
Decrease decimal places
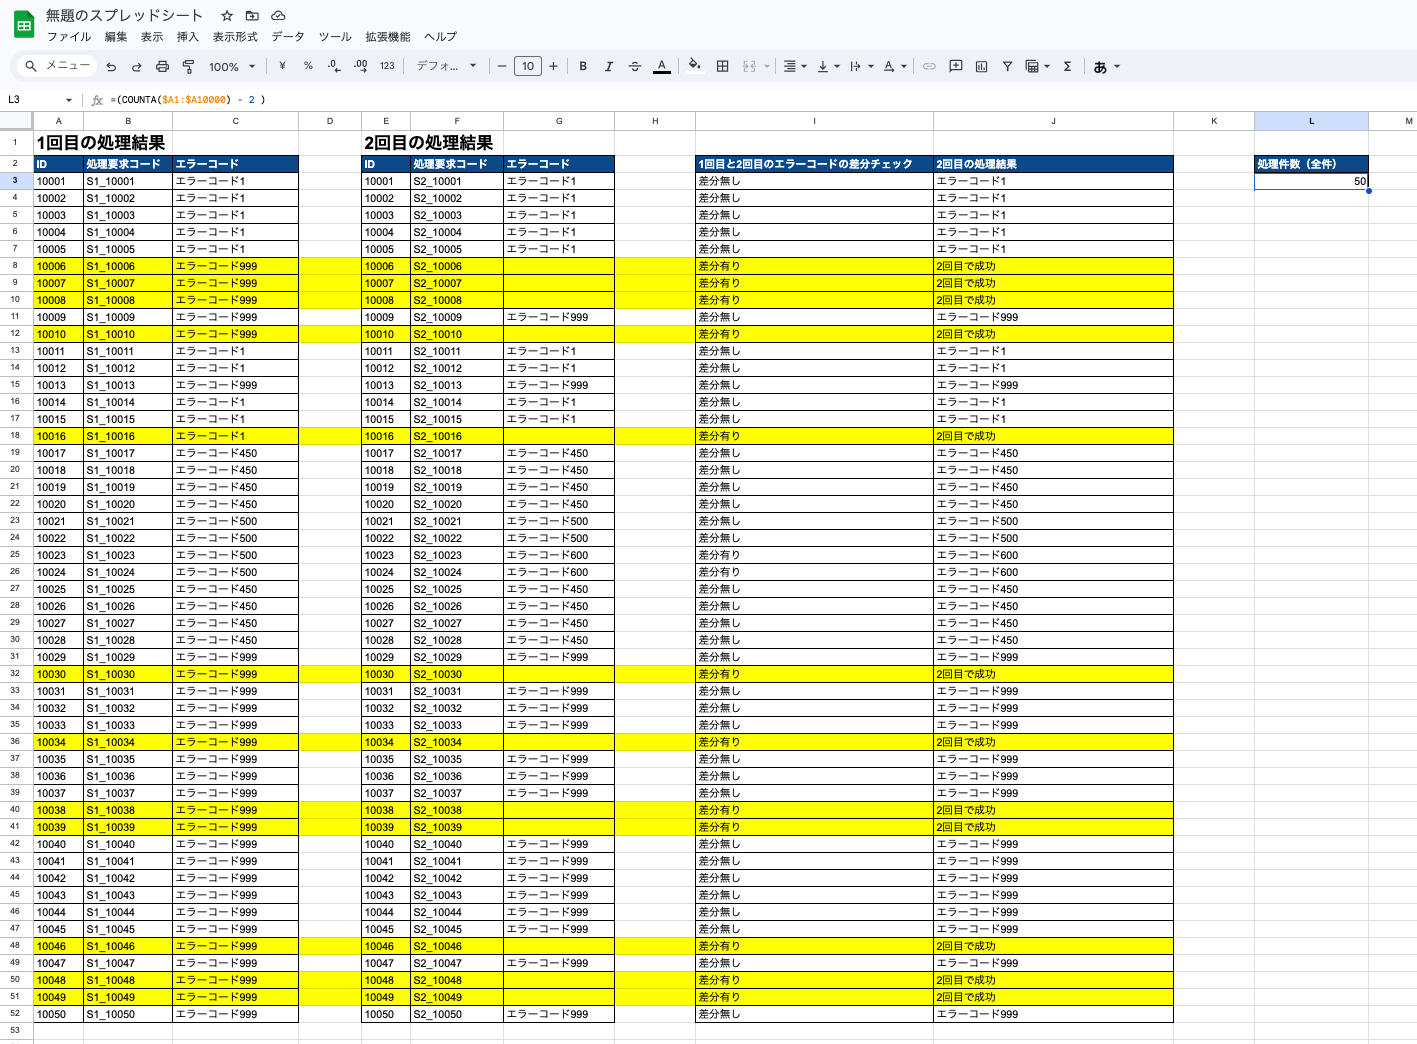tap(334, 66)
